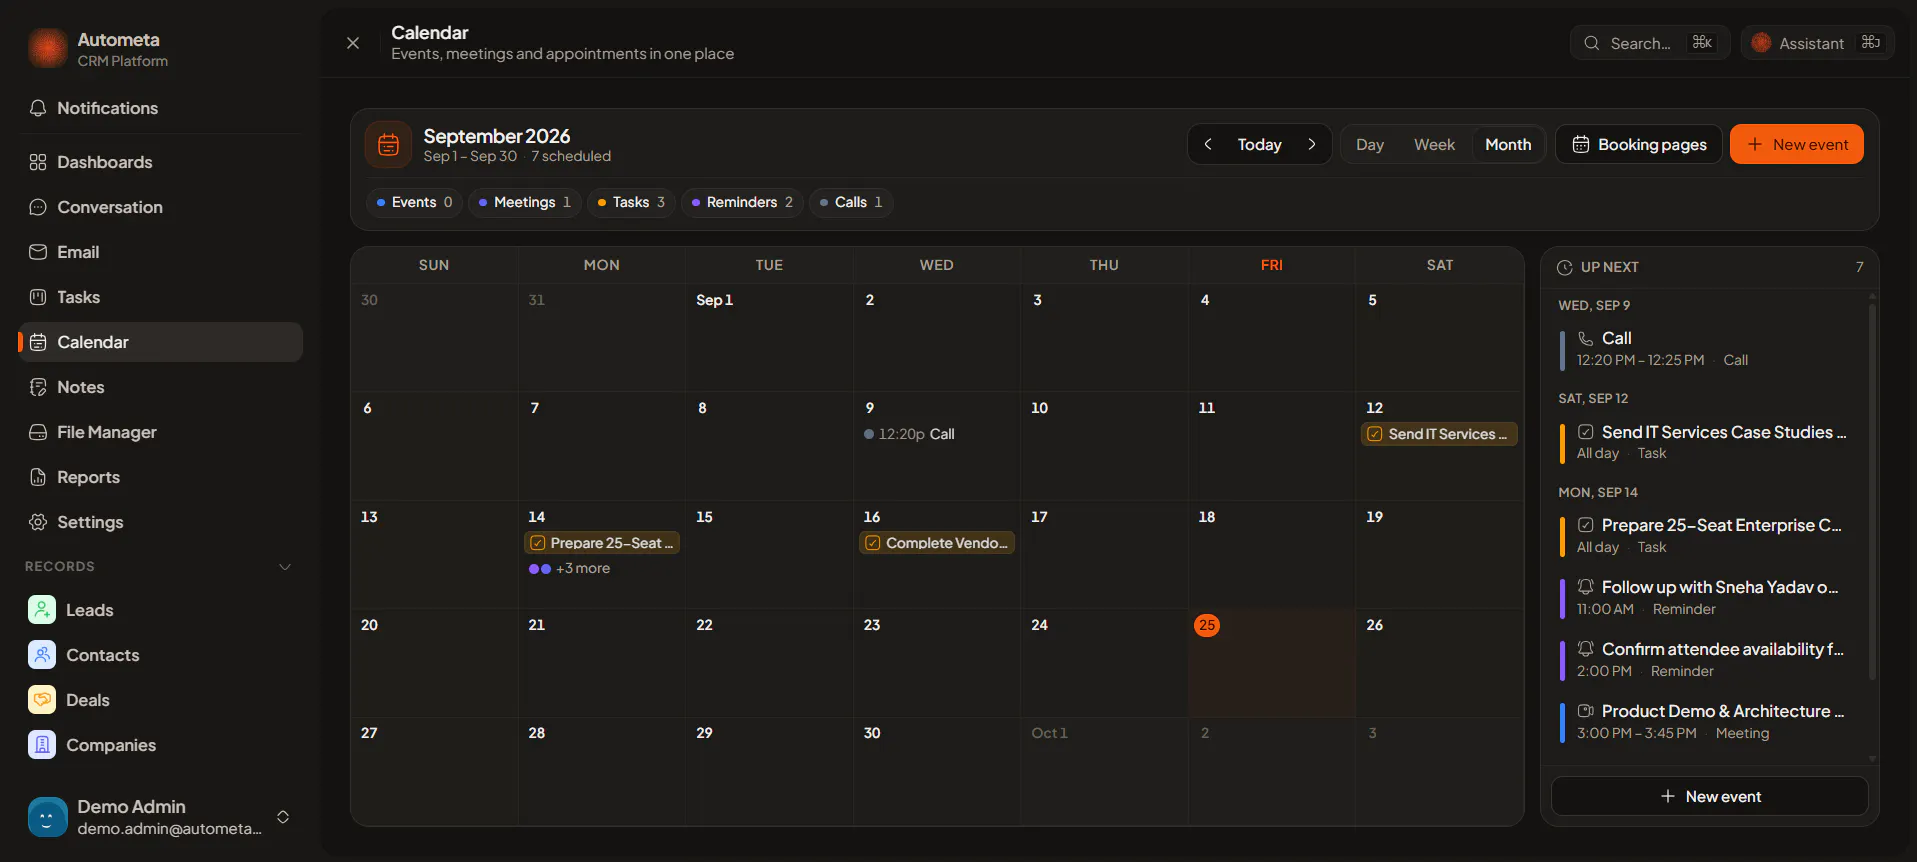Click the Notes notepad icon
Viewport: 1917px width, 862px height.
(x=38, y=387)
